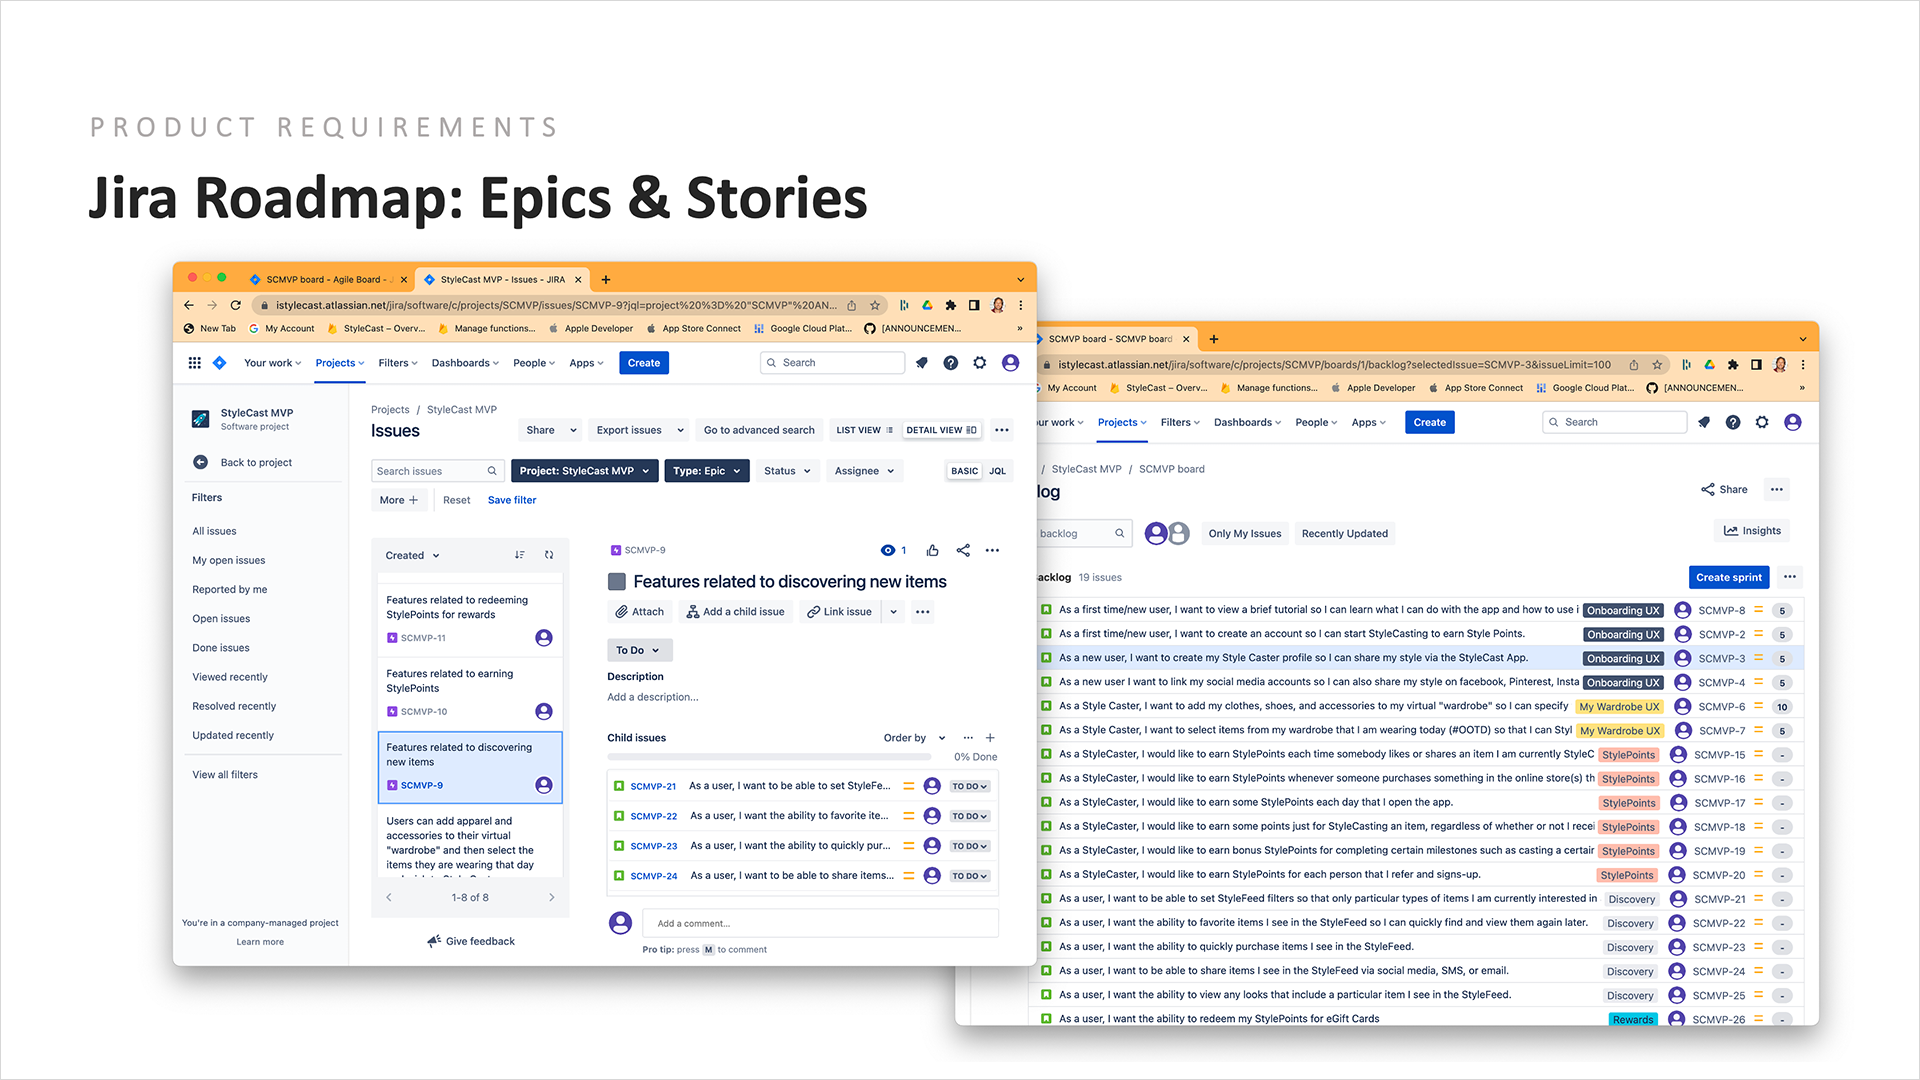Go to next page of issue list

tap(551, 898)
